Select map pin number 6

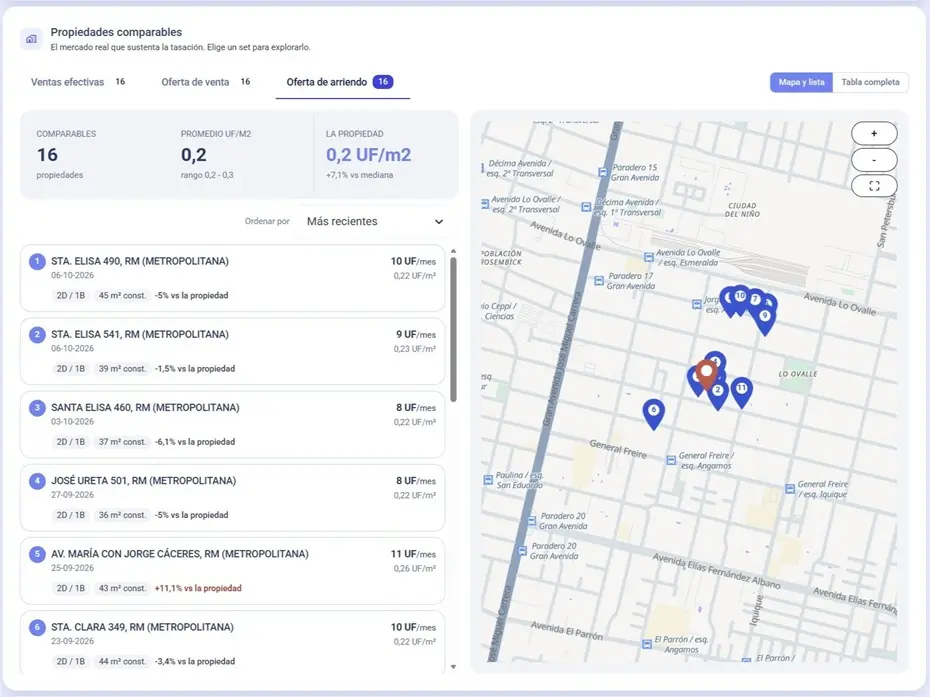[653, 413]
